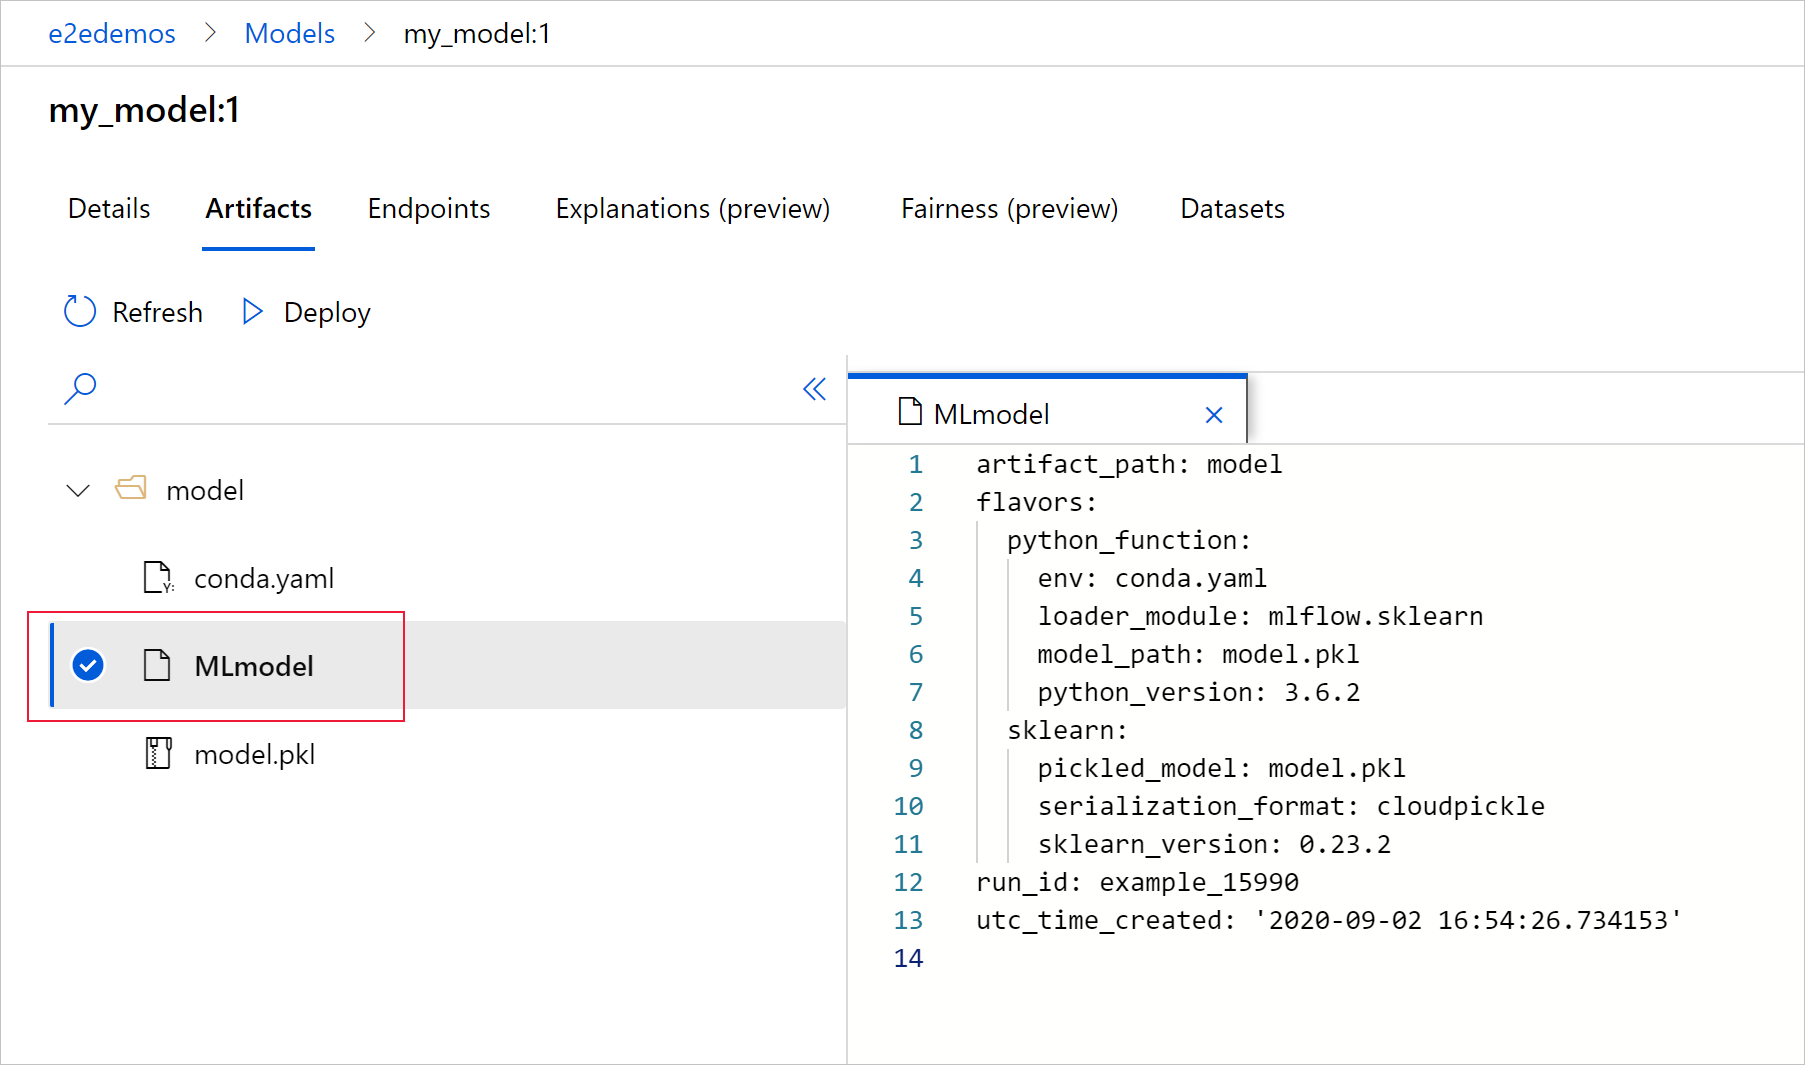Screen dimensions: 1805x1065
Task: Click the model.pkl archive icon
Action: coord(157,753)
